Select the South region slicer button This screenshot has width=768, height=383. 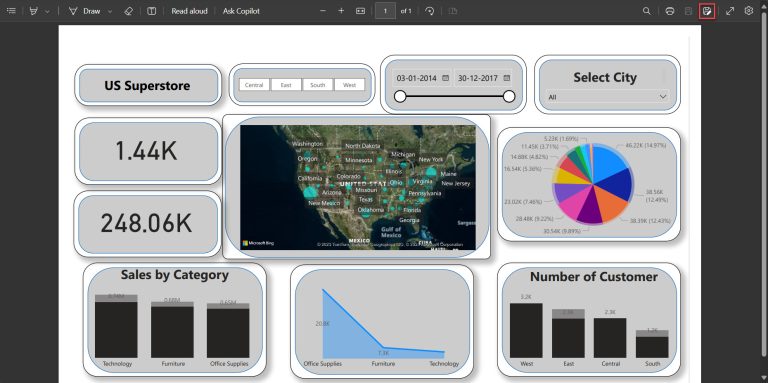(x=318, y=85)
